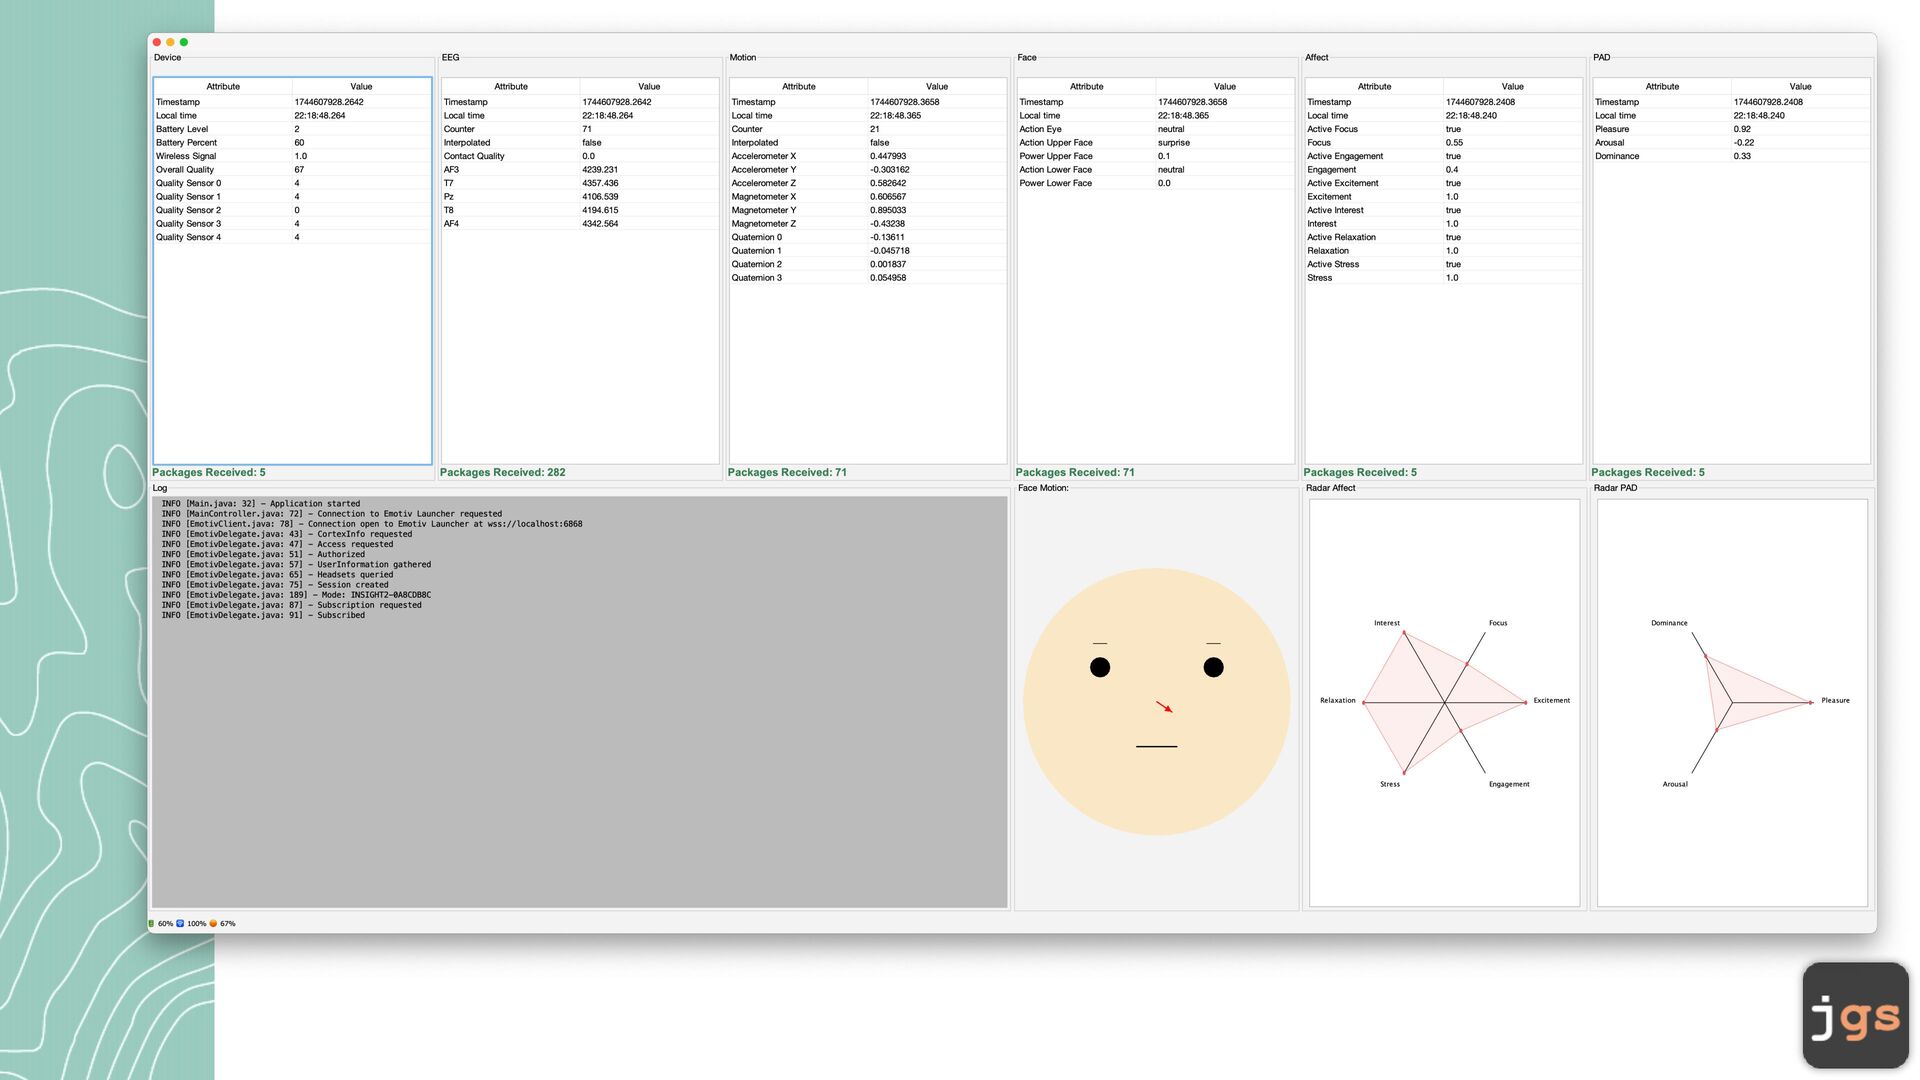Select the Battery Percent row in Device table
Image resolution: width=1920 pixels, height=1080 pixels.
pos(290,142)
